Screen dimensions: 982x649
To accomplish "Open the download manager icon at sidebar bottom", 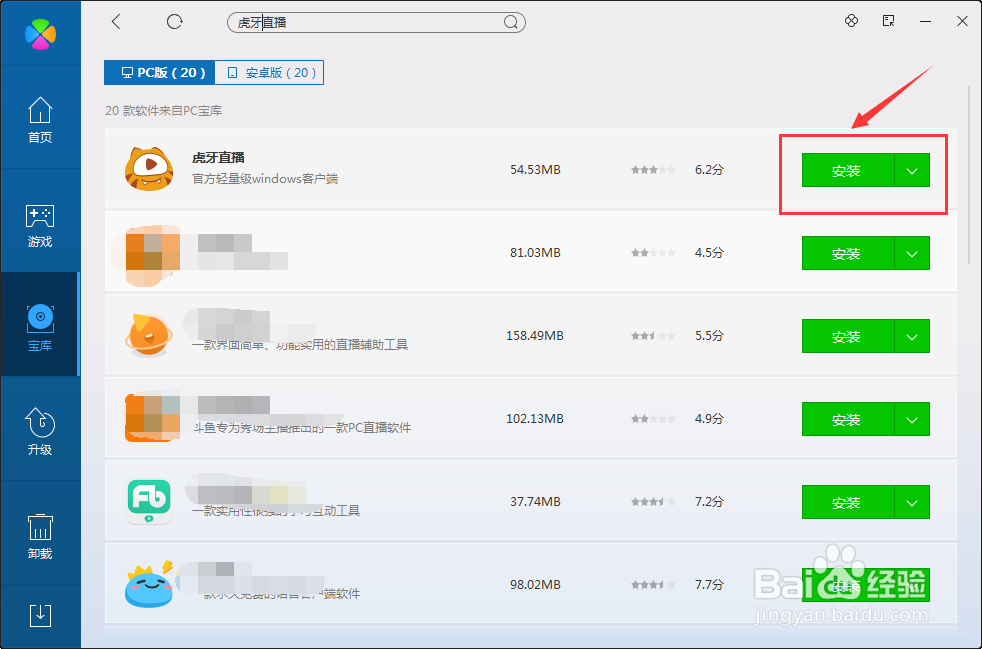I will tap(40, 616).
